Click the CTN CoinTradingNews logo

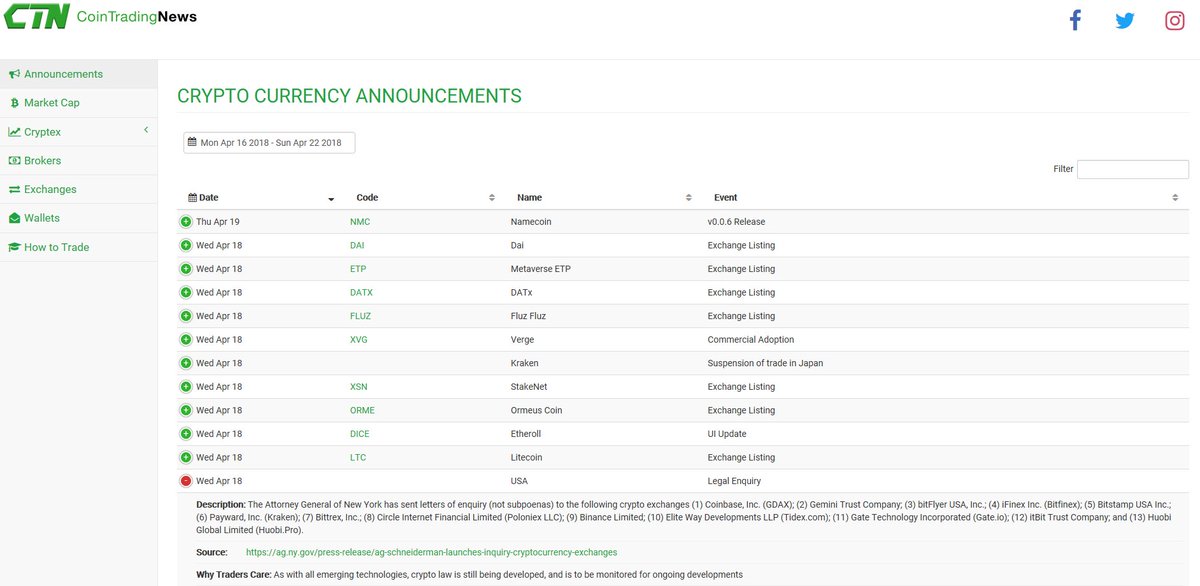click(x=99, y=16)
